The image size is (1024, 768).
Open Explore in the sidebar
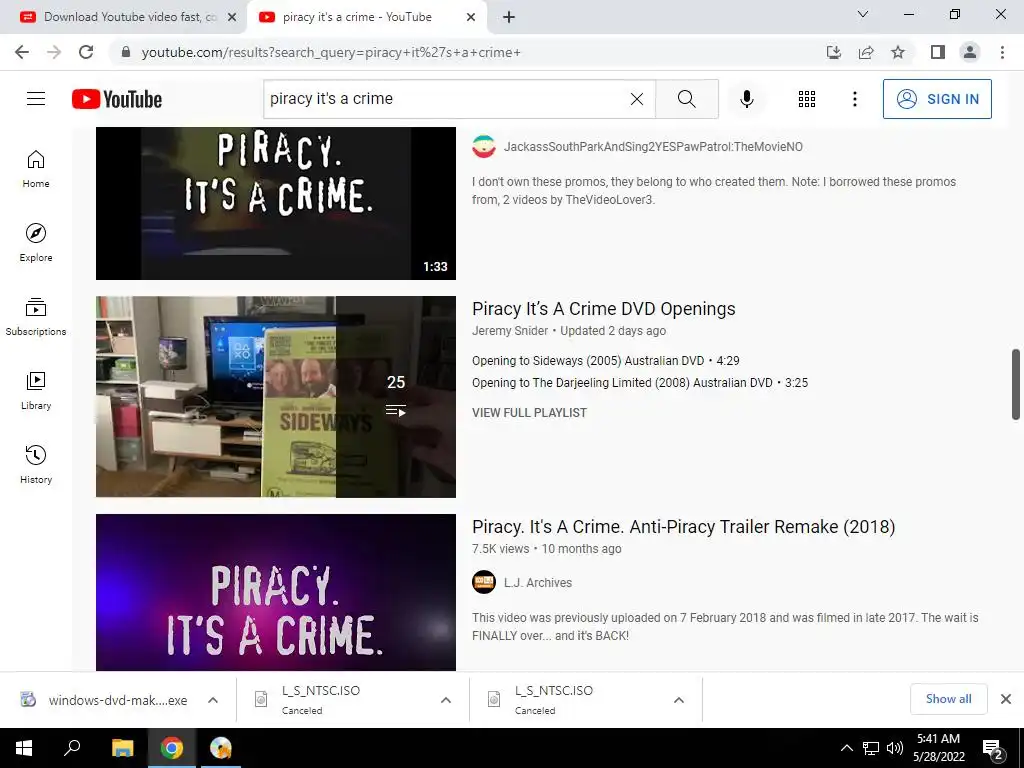tap(36, 243)
